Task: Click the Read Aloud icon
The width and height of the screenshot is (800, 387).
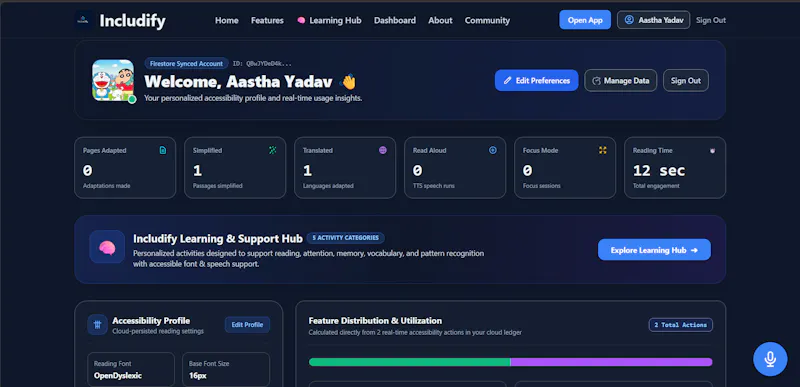Action: coord(493,150)
